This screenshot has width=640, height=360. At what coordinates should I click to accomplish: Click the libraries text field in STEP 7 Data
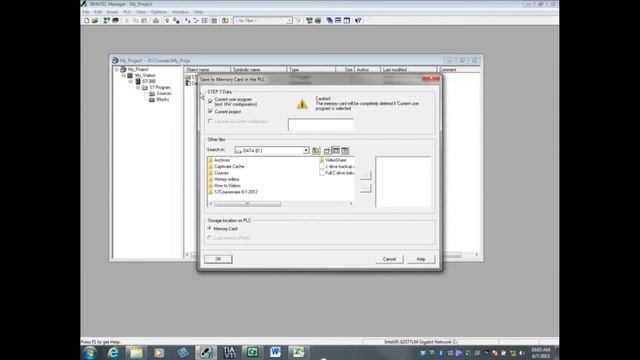coord(321,125)
